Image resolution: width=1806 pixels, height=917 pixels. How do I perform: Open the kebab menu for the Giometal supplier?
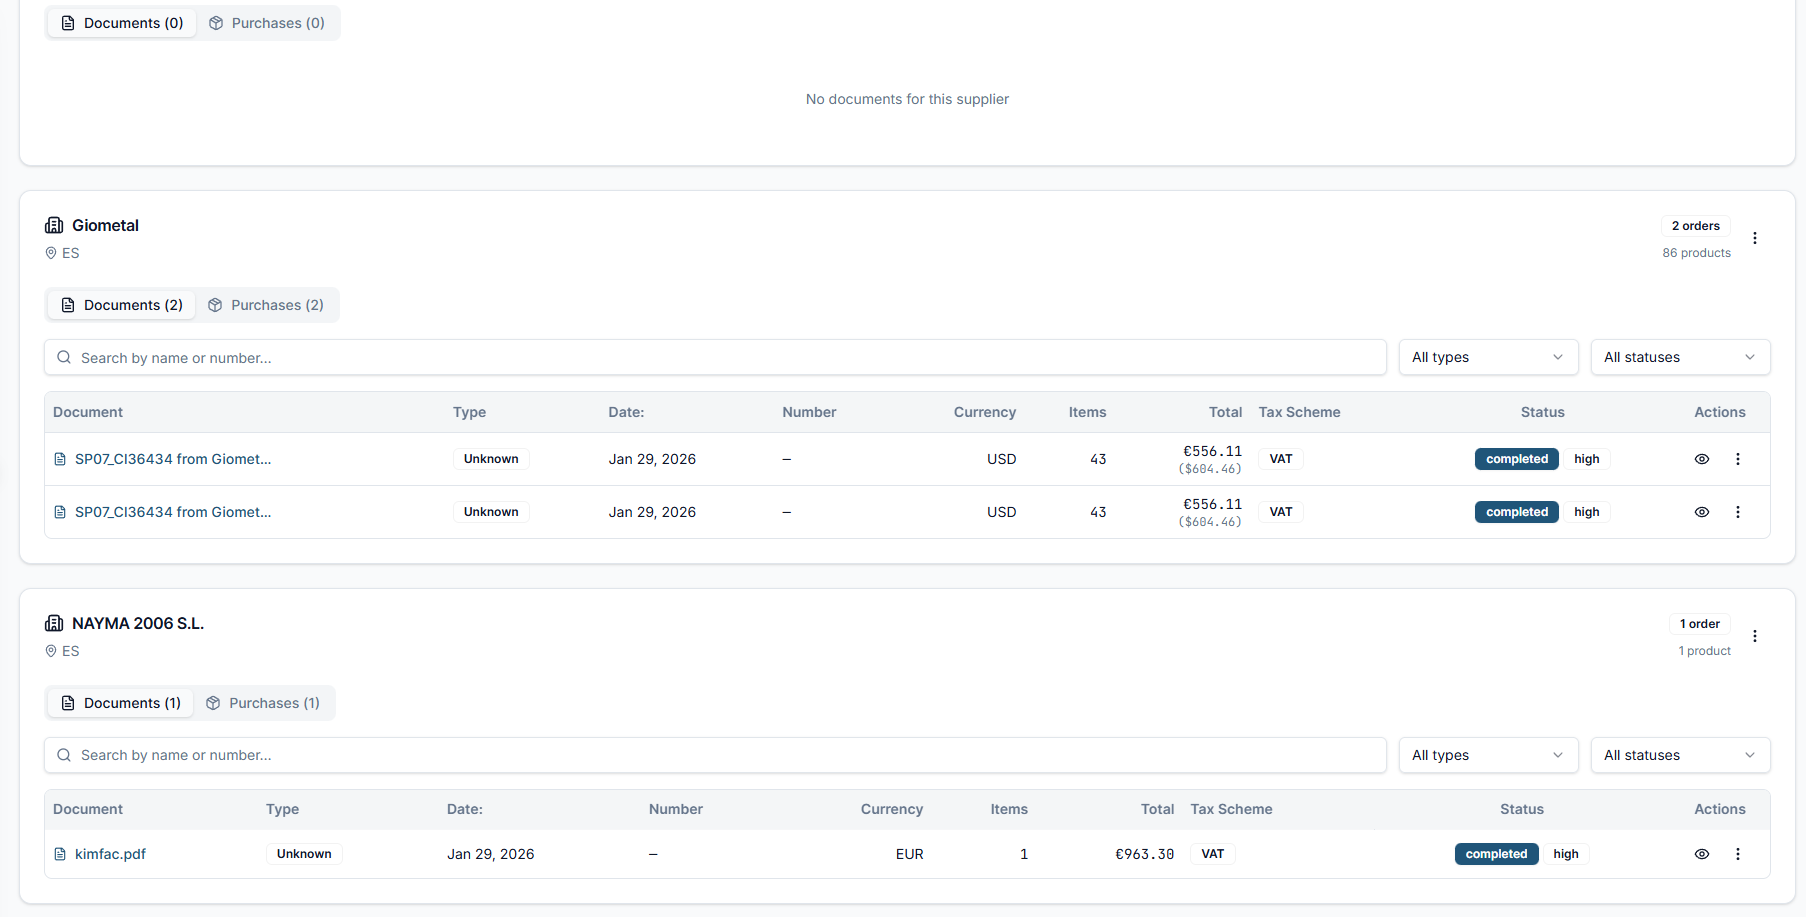pyautogui.click(x=1755, y=238)
